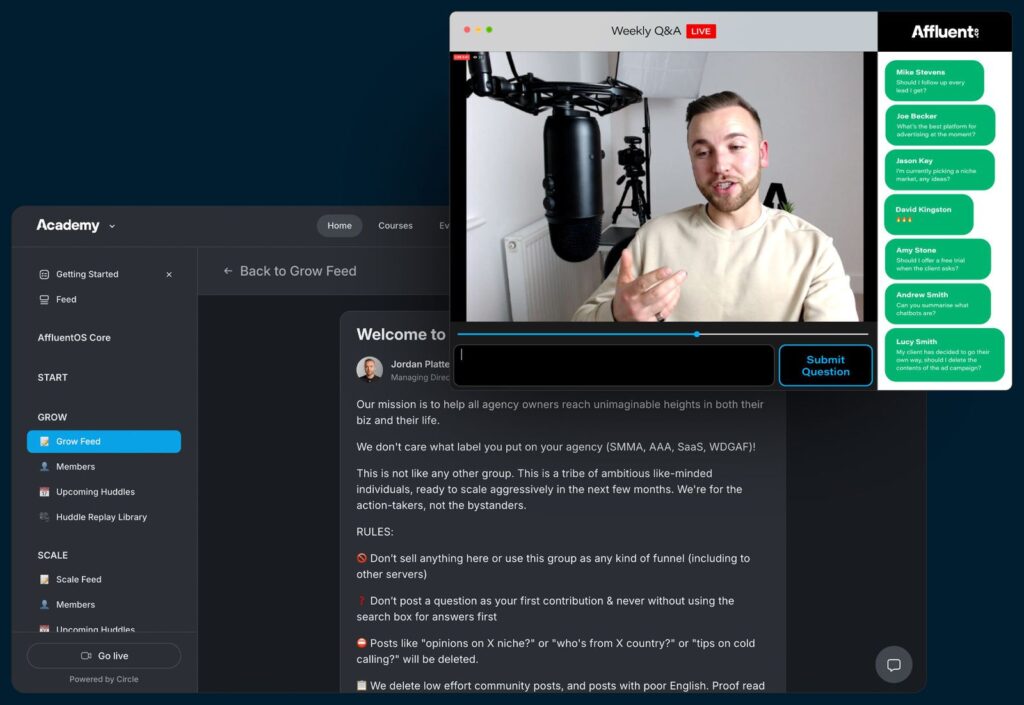Click the Huddle Replay Library icon
This screenshot has height=705, width=1024.
click(44, 517)
